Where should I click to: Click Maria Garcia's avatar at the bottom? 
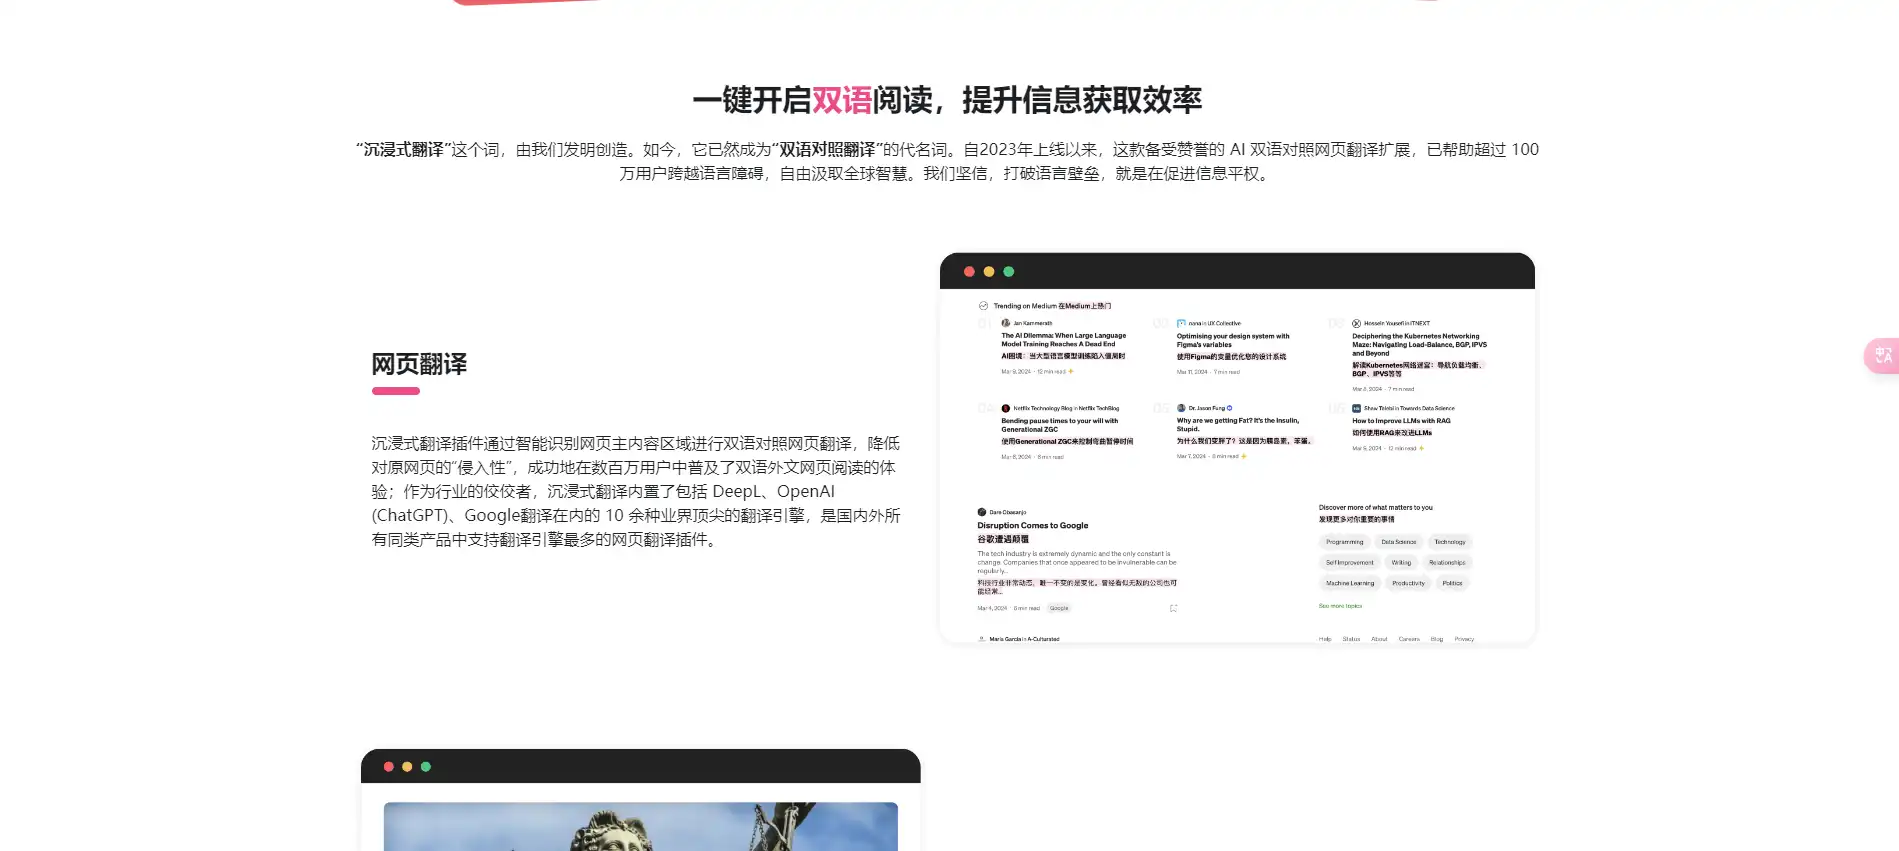coord(982,639)
